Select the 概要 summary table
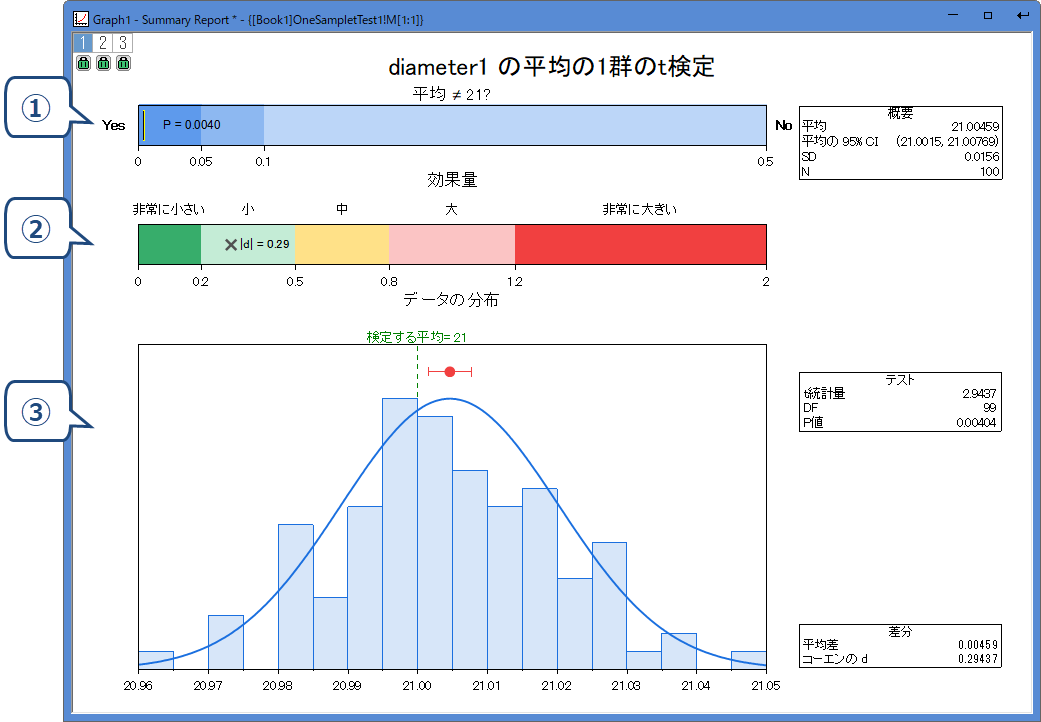The width and height of the screenshot is (1041, 722). click(900, 142)
